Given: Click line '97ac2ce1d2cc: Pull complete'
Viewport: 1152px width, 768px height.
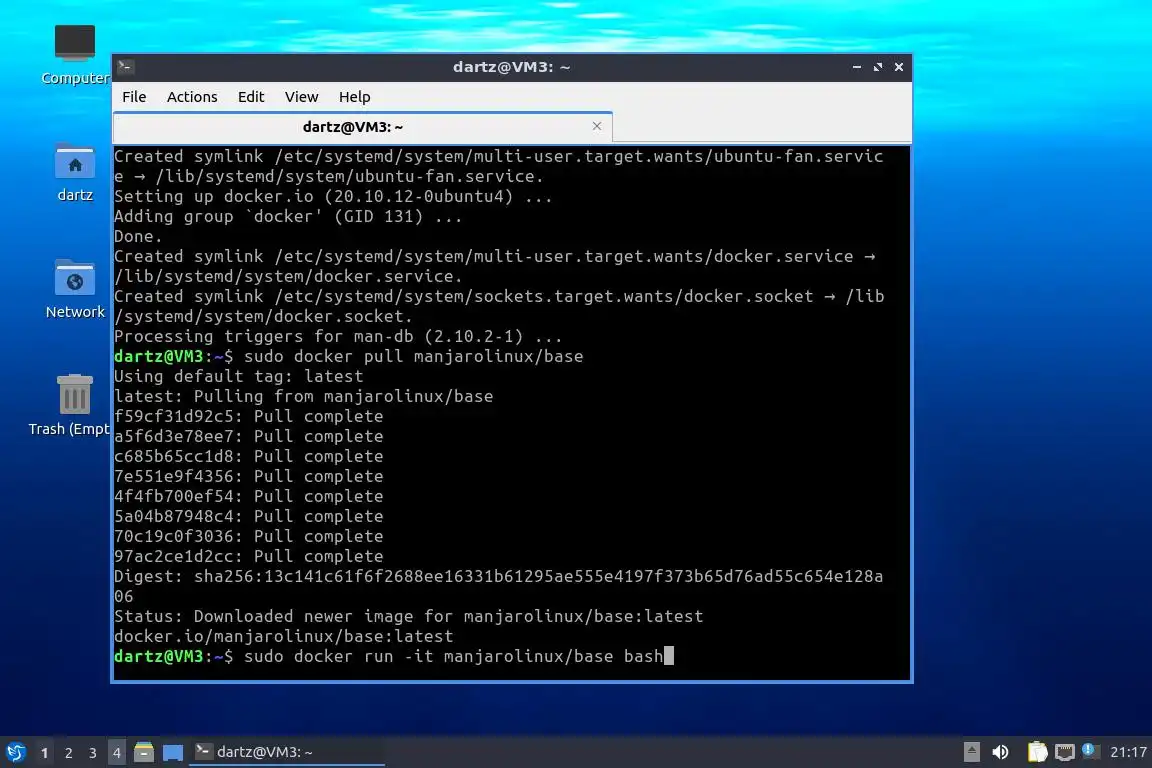Looking at the screenshot, I should click(248, 556).
